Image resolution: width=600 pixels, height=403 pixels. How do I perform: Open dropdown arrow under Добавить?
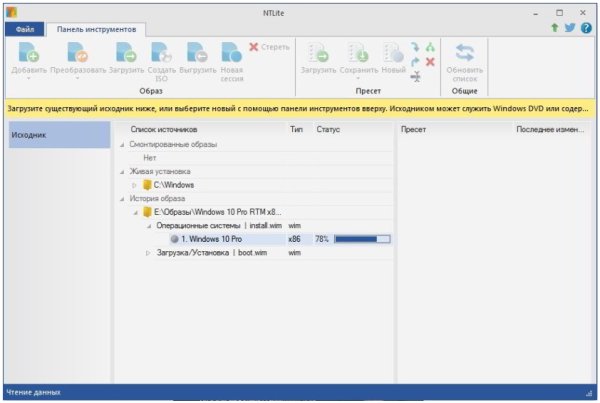[29, 79]
